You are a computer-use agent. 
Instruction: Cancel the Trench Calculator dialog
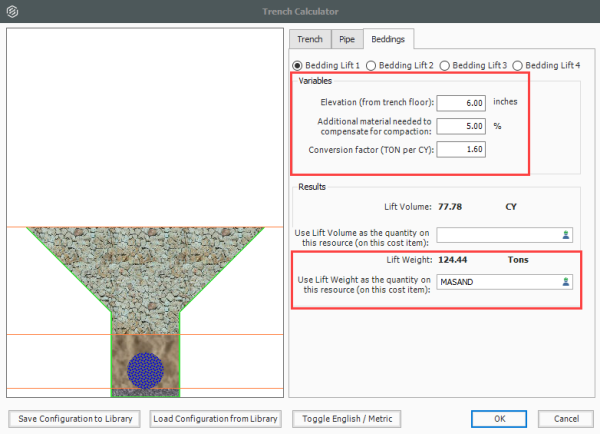(x=566, y=418)
